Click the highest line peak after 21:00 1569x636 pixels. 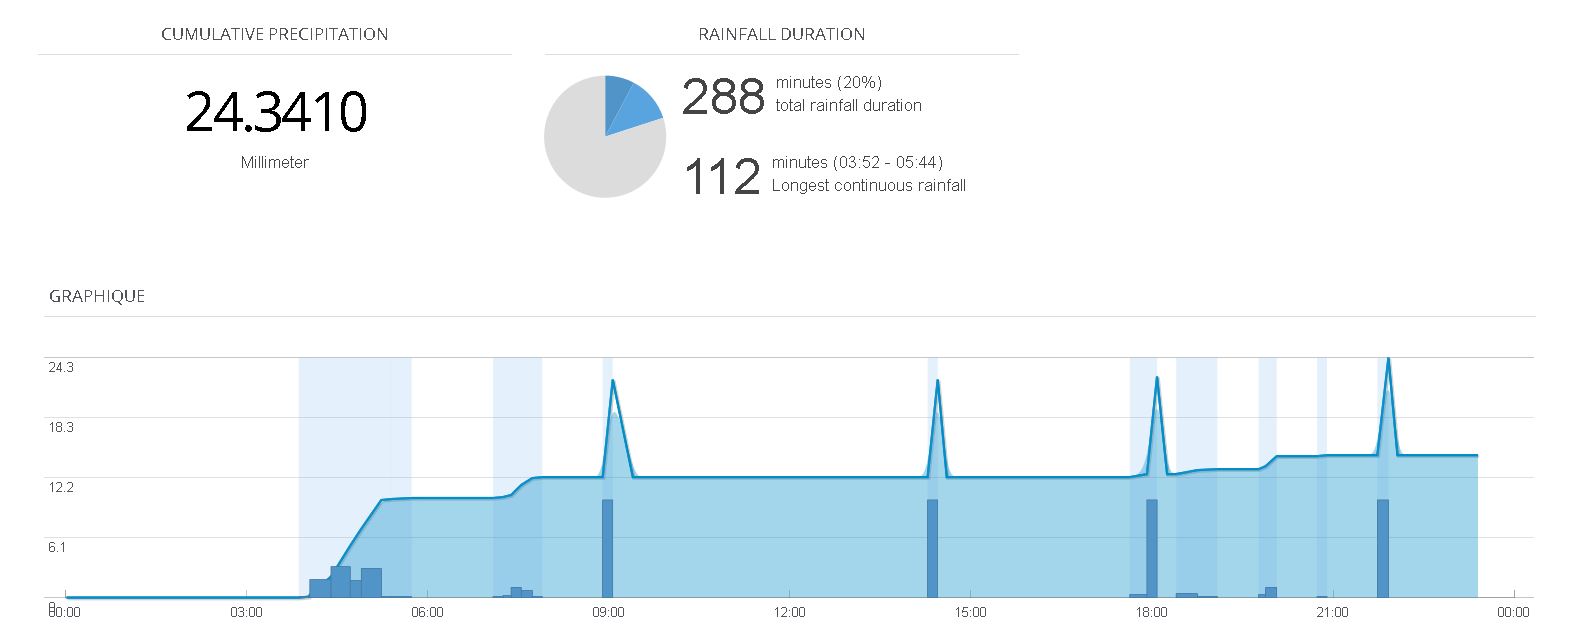(x=1387, y=359)
